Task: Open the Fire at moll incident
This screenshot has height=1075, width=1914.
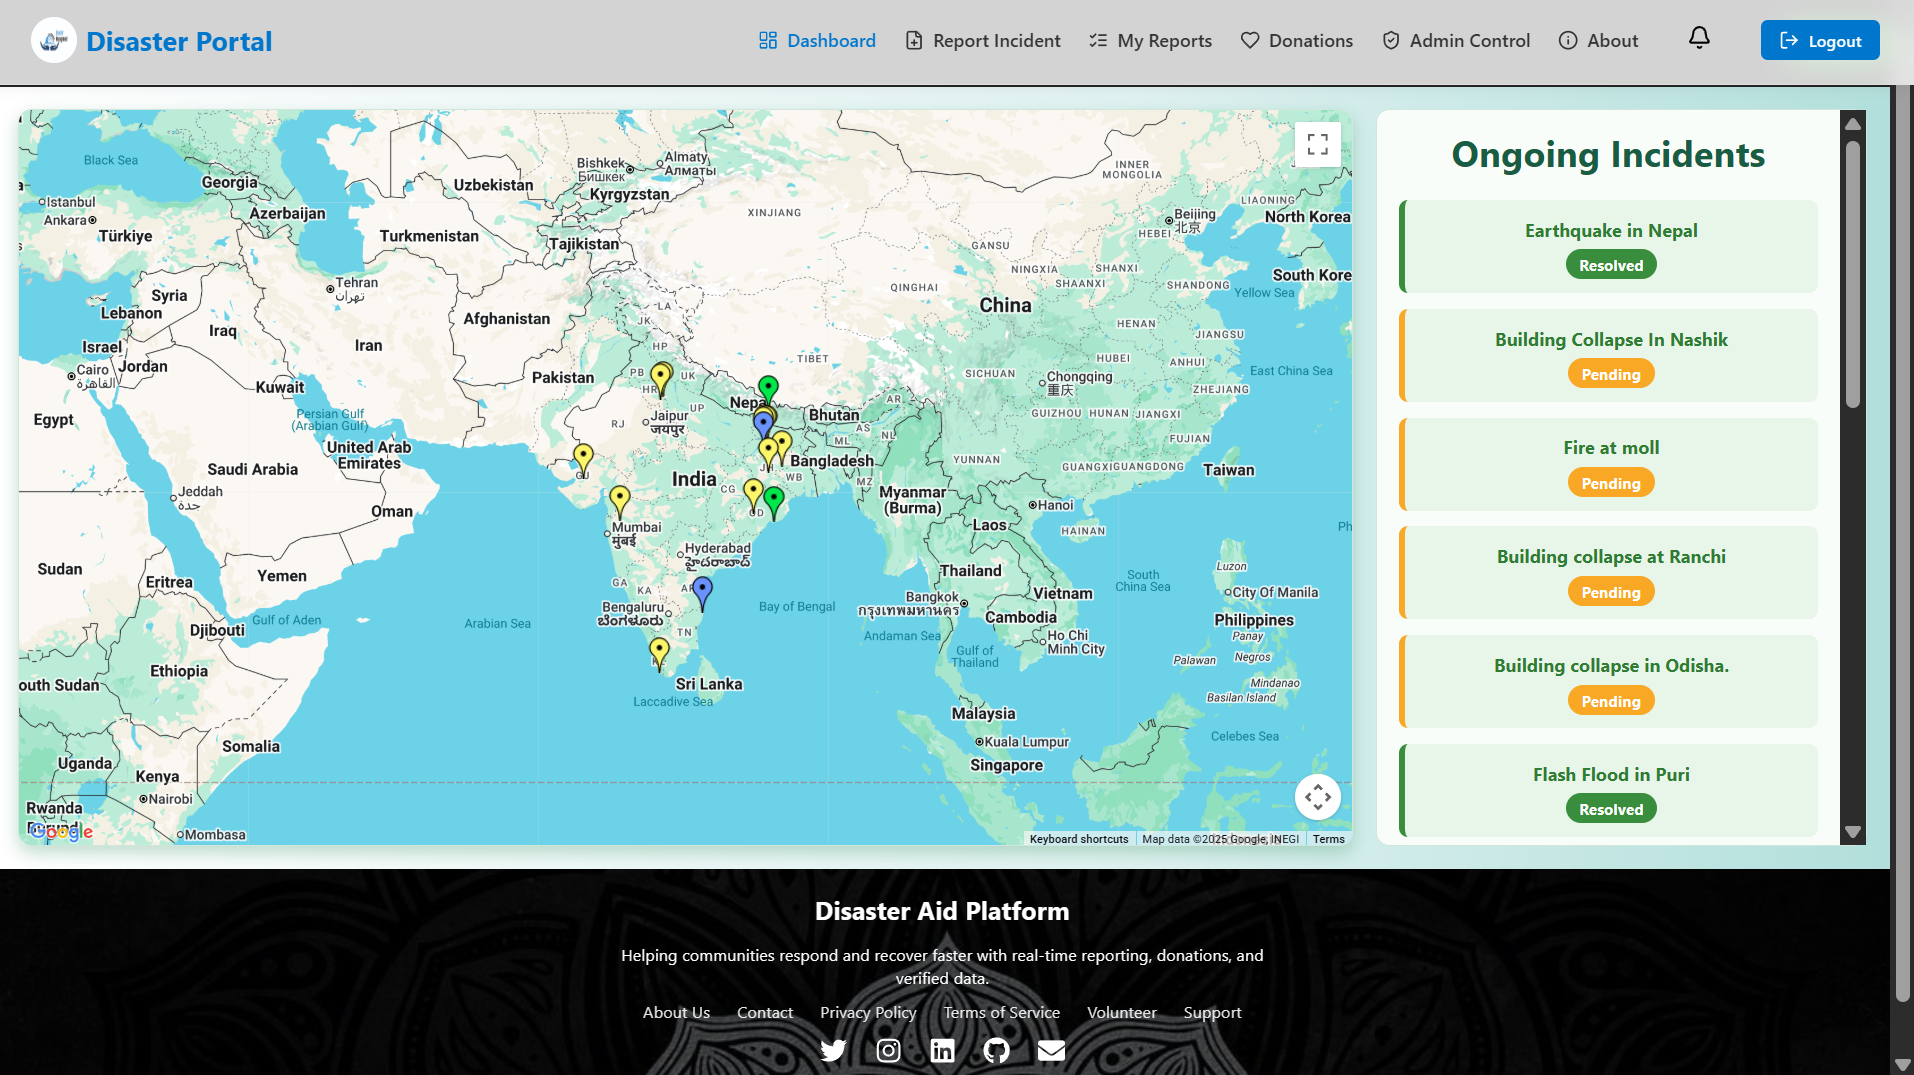Action: 1610,464
